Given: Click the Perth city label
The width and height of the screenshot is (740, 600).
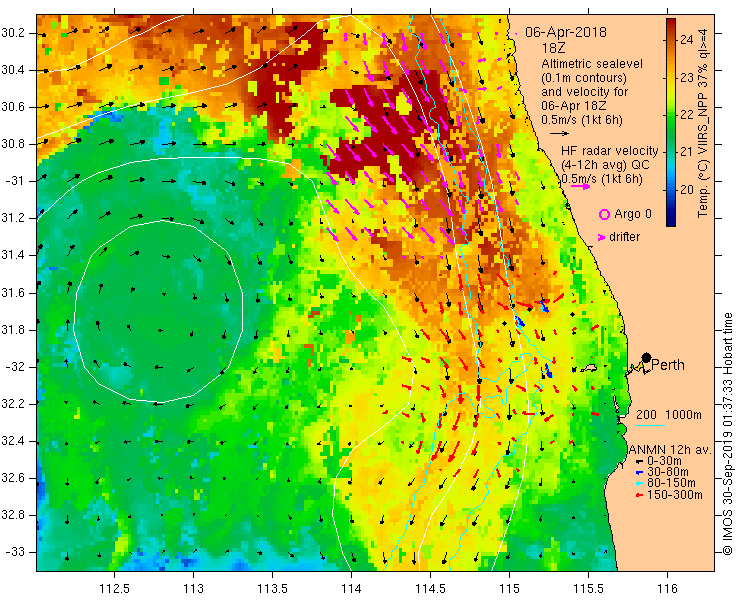Looking at the screenshot, I should (668, 365).
